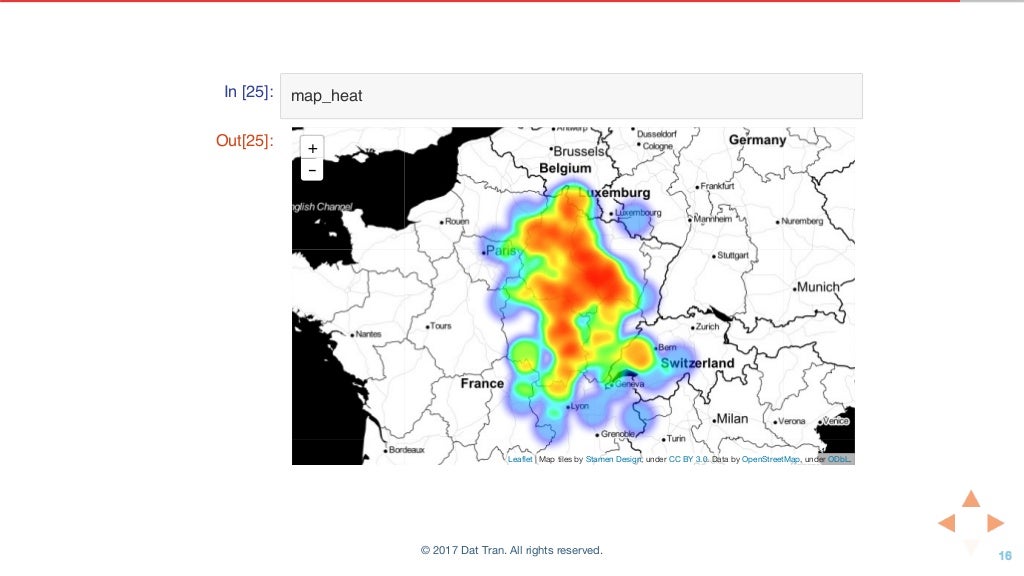The height and width of the screenshot is (576, 1024).
Task: Click the Munich city label
Action: 818,287
